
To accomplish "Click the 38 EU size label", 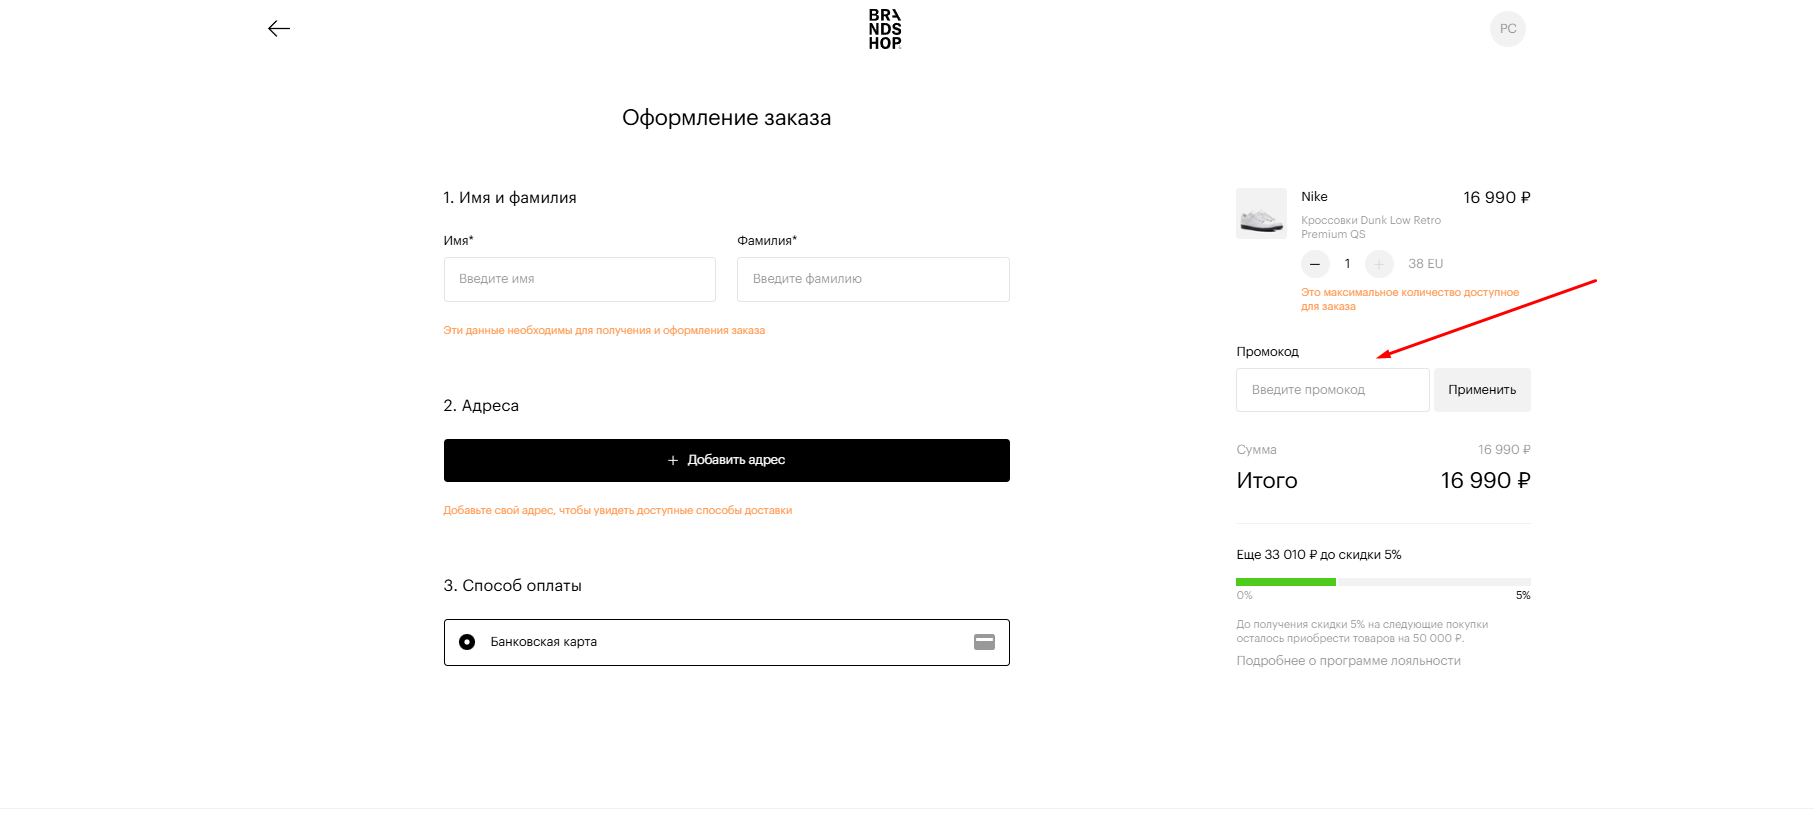I will tap(1425, 264).
